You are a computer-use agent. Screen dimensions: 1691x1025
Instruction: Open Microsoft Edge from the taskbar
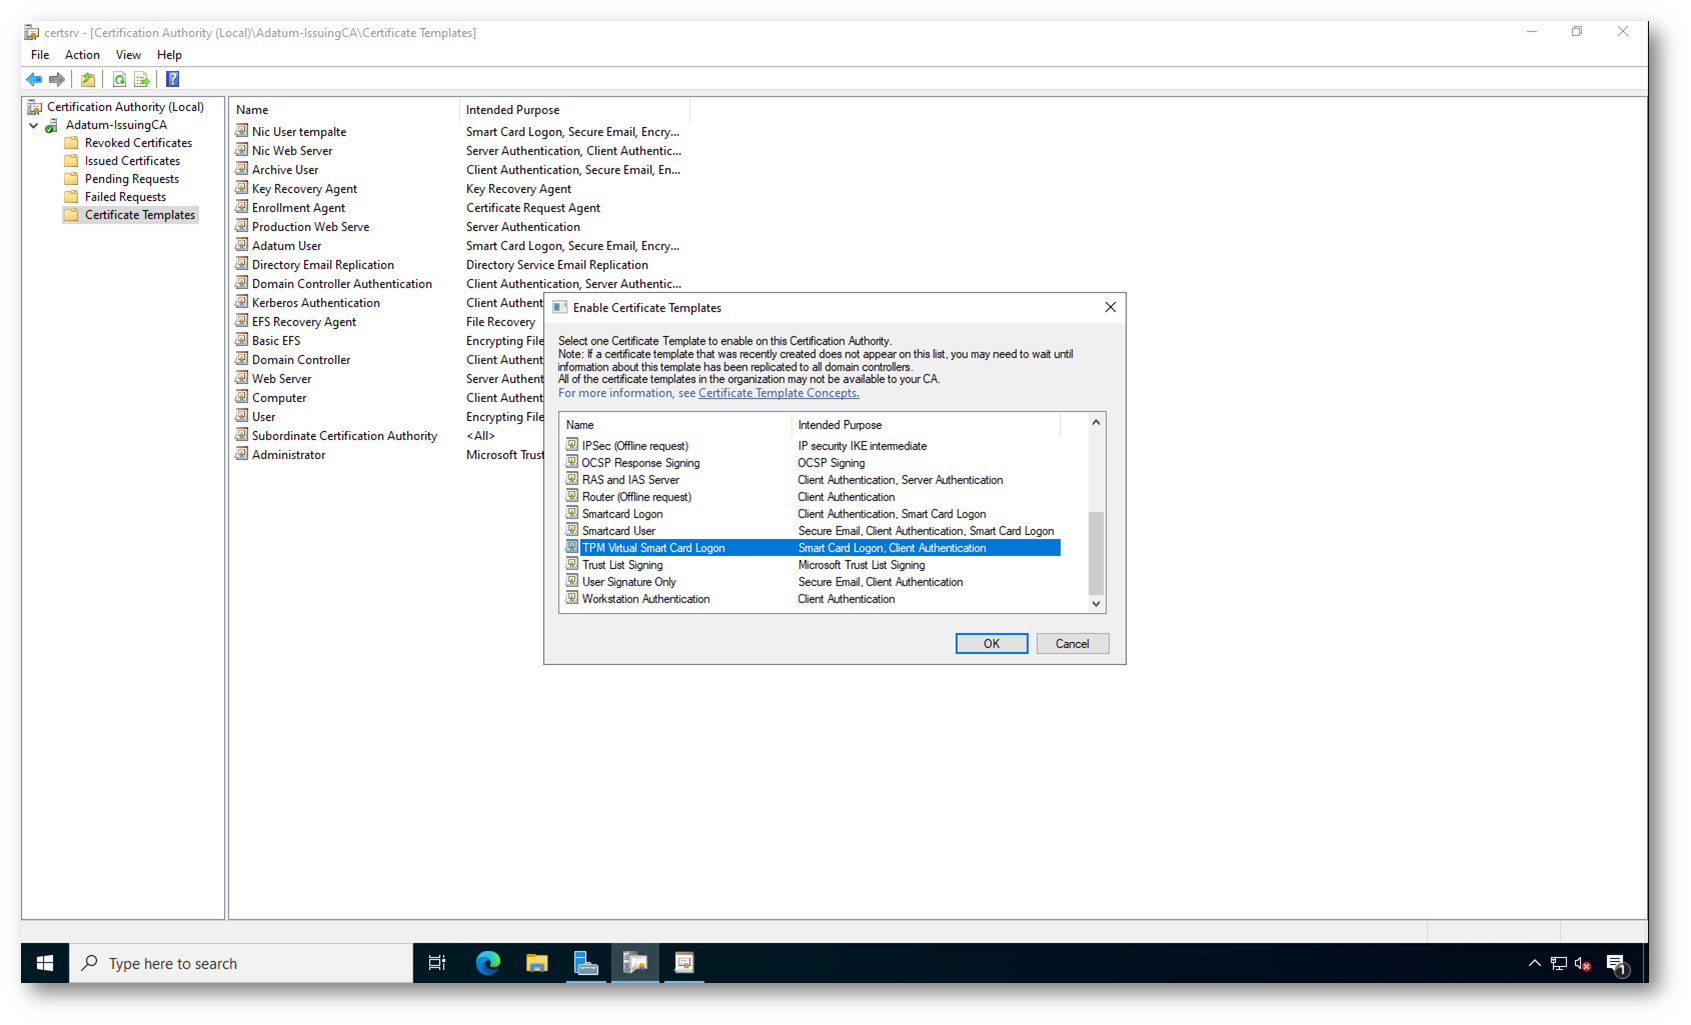point(488,963)
